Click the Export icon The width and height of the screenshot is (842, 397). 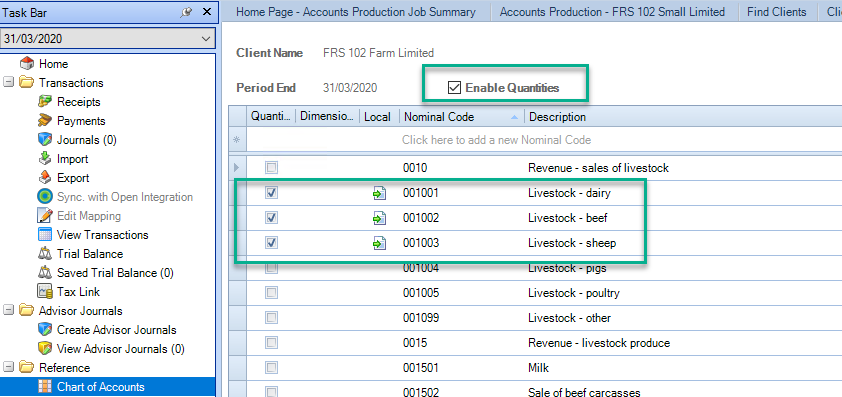click(45, 178)
